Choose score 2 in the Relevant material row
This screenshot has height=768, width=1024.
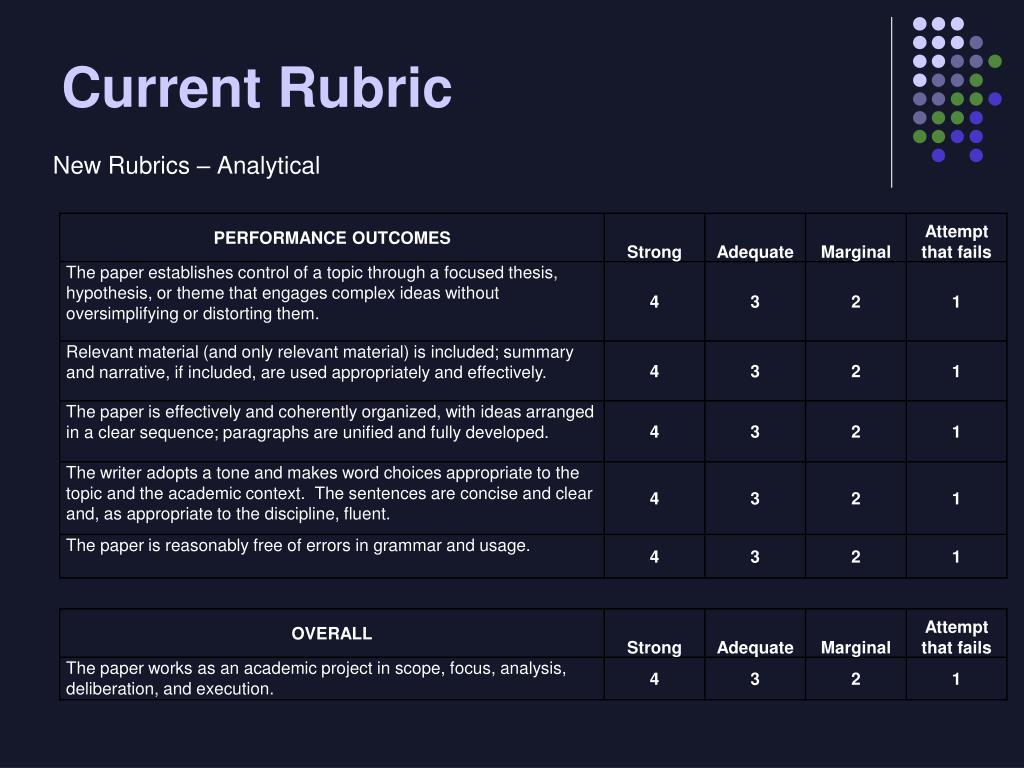(856, 372)
